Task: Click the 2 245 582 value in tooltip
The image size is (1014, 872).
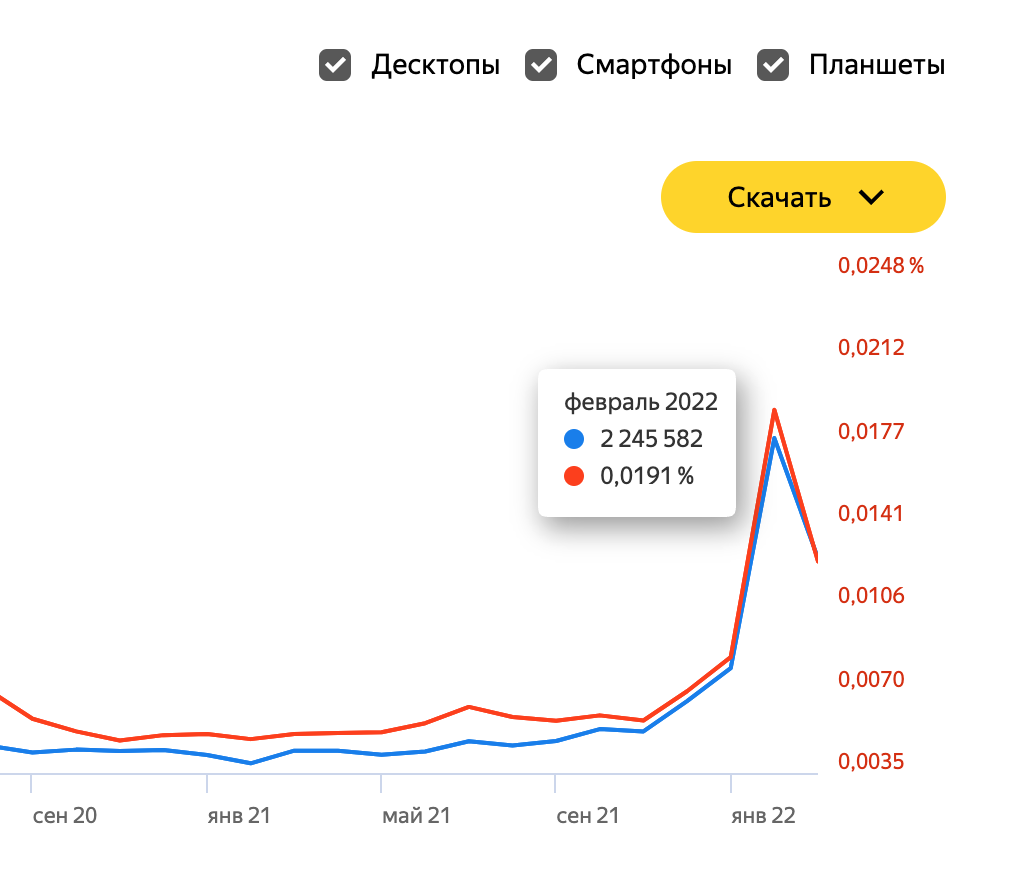Action: (651, 439)
